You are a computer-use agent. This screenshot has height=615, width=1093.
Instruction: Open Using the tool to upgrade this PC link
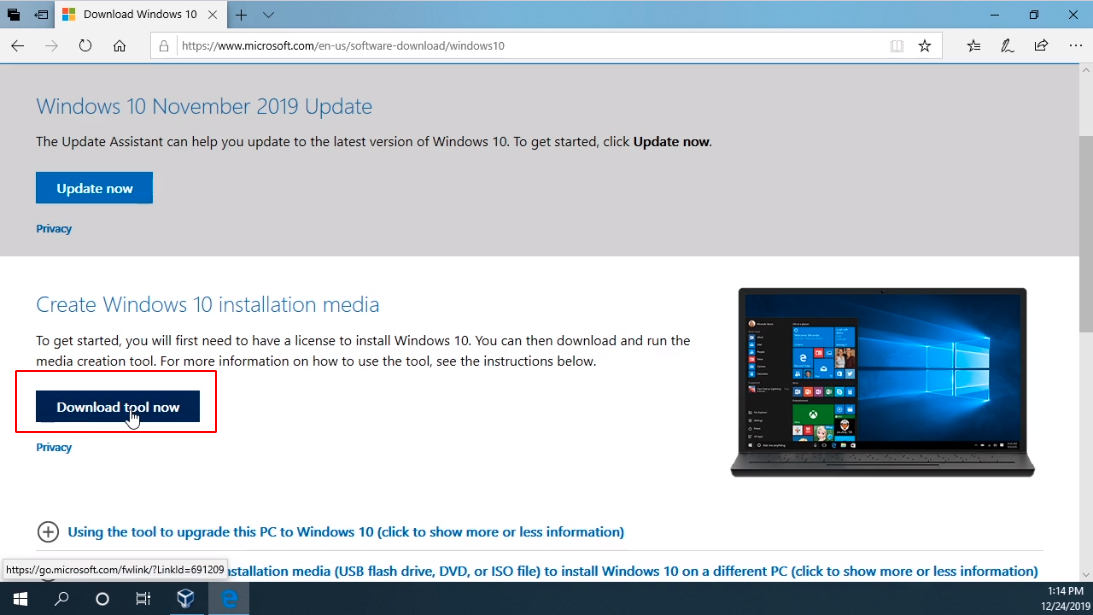[346, 532]
